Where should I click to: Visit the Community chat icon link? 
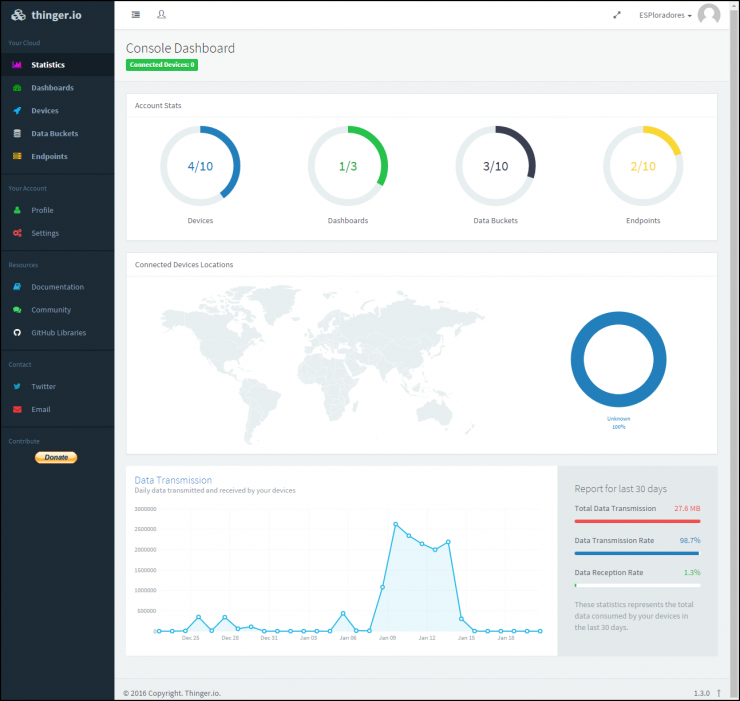click(17, 310)
